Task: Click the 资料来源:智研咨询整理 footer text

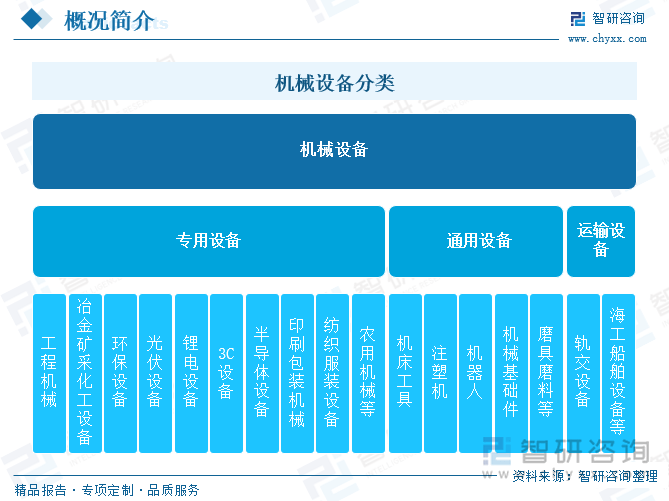Action: point(584,477)
